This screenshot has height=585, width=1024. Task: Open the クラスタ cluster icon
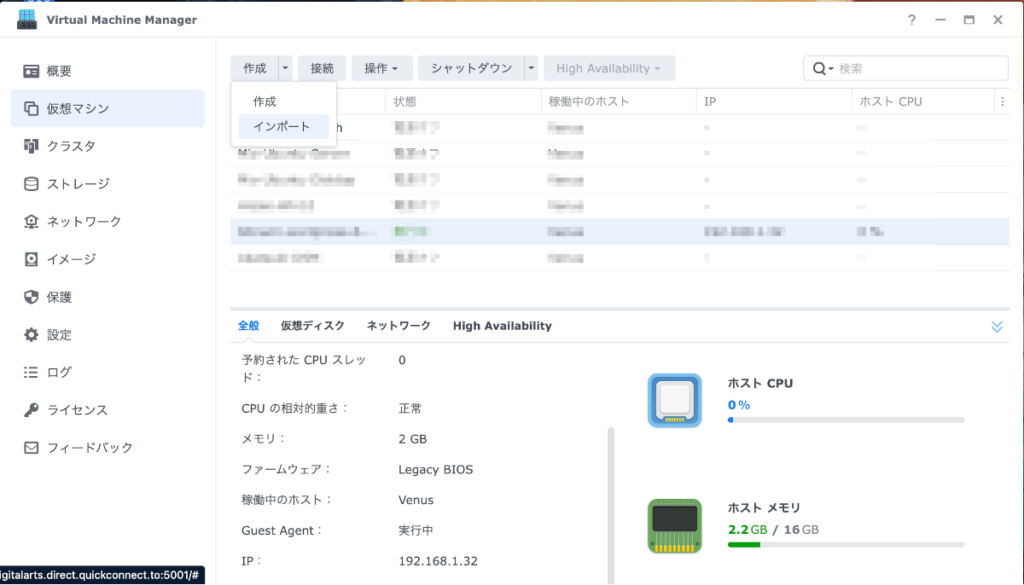pos(31,146)
